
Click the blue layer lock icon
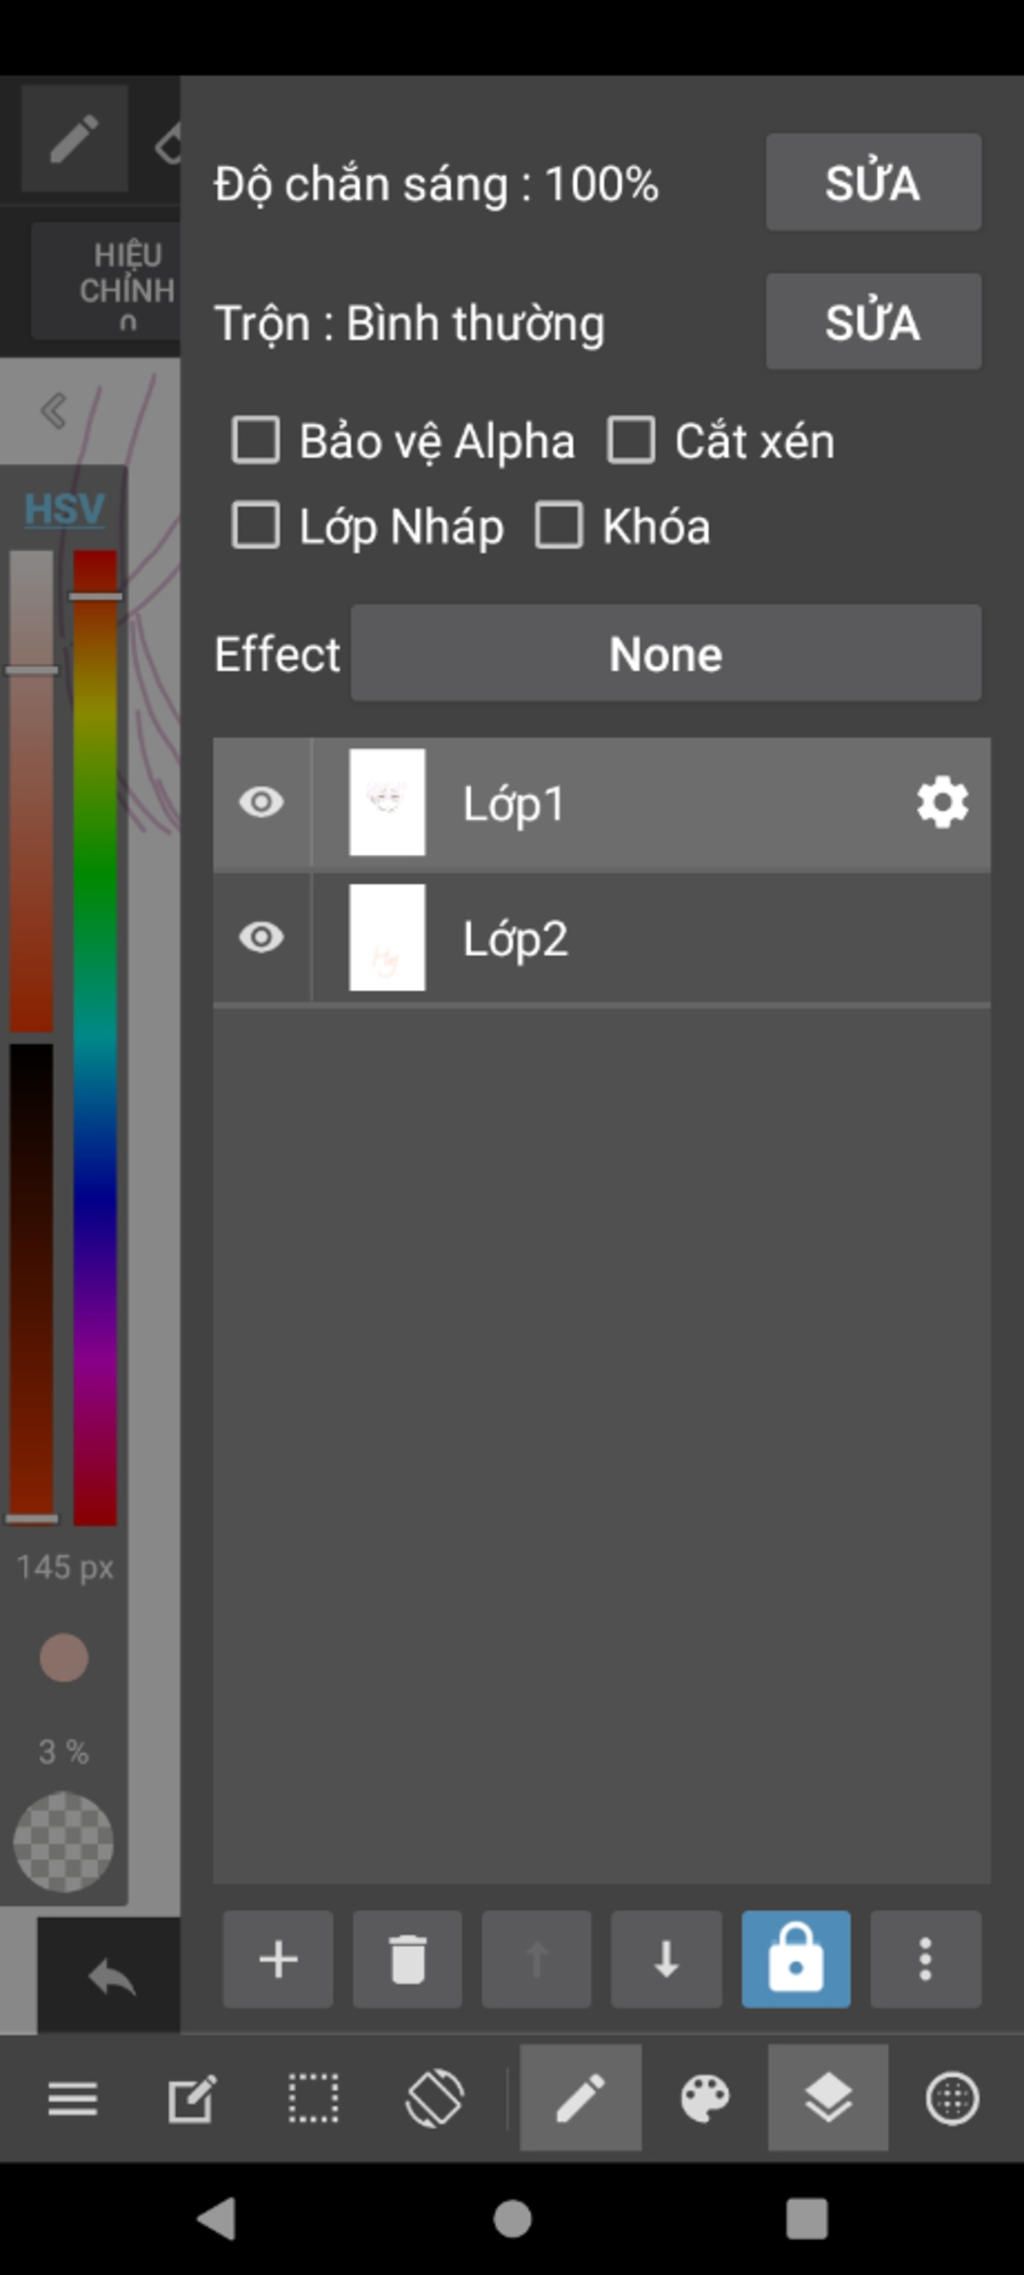796,1960
